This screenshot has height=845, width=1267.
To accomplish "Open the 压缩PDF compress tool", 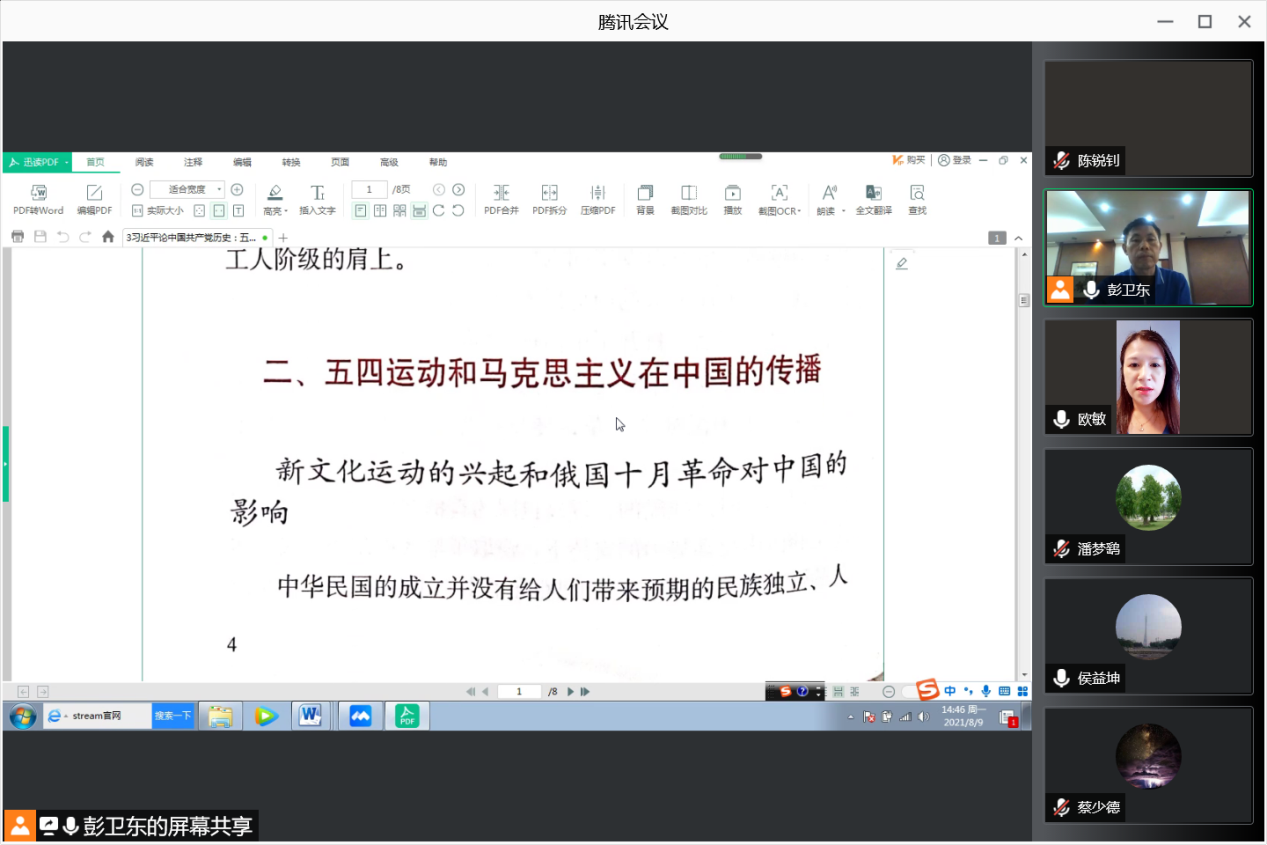I will 598,193.
